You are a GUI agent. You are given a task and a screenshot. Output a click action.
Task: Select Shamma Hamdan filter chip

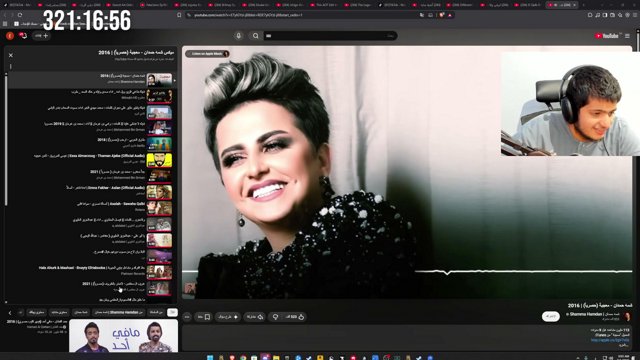[x=118, y=312]
